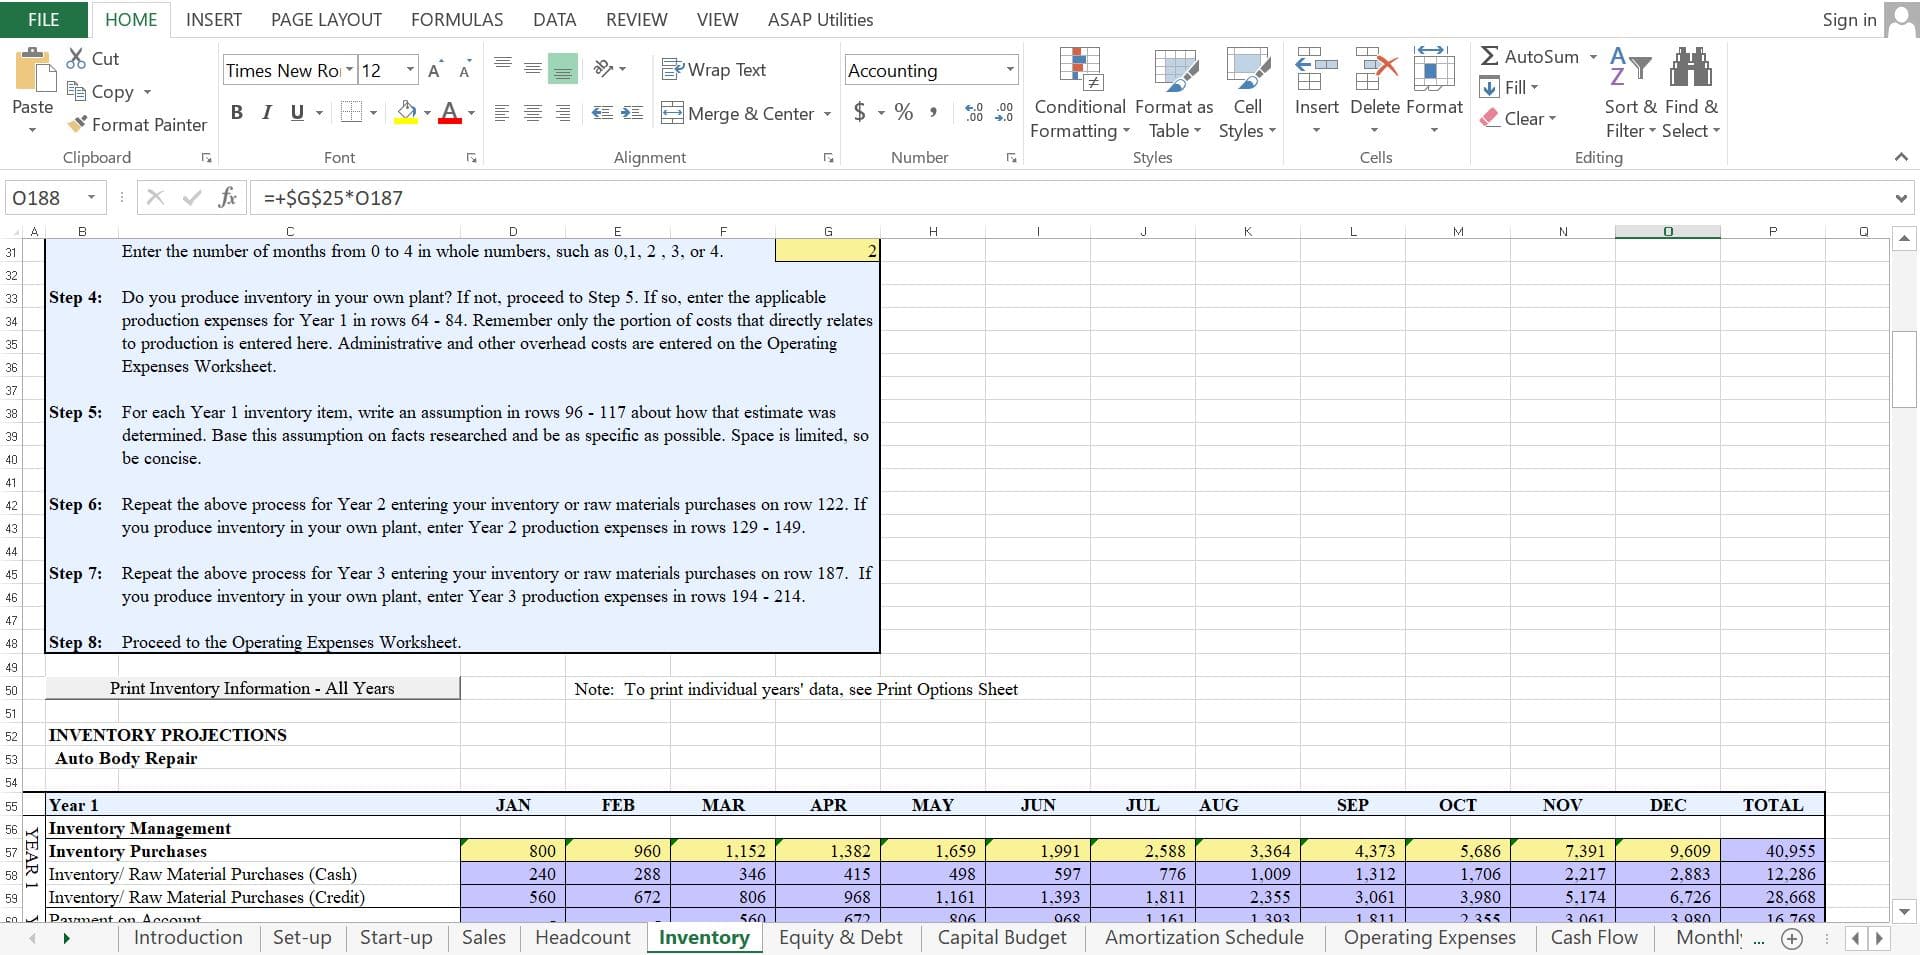Set bottom vertical alignment
The image size is (1920, 955).
tap(563, 68)
